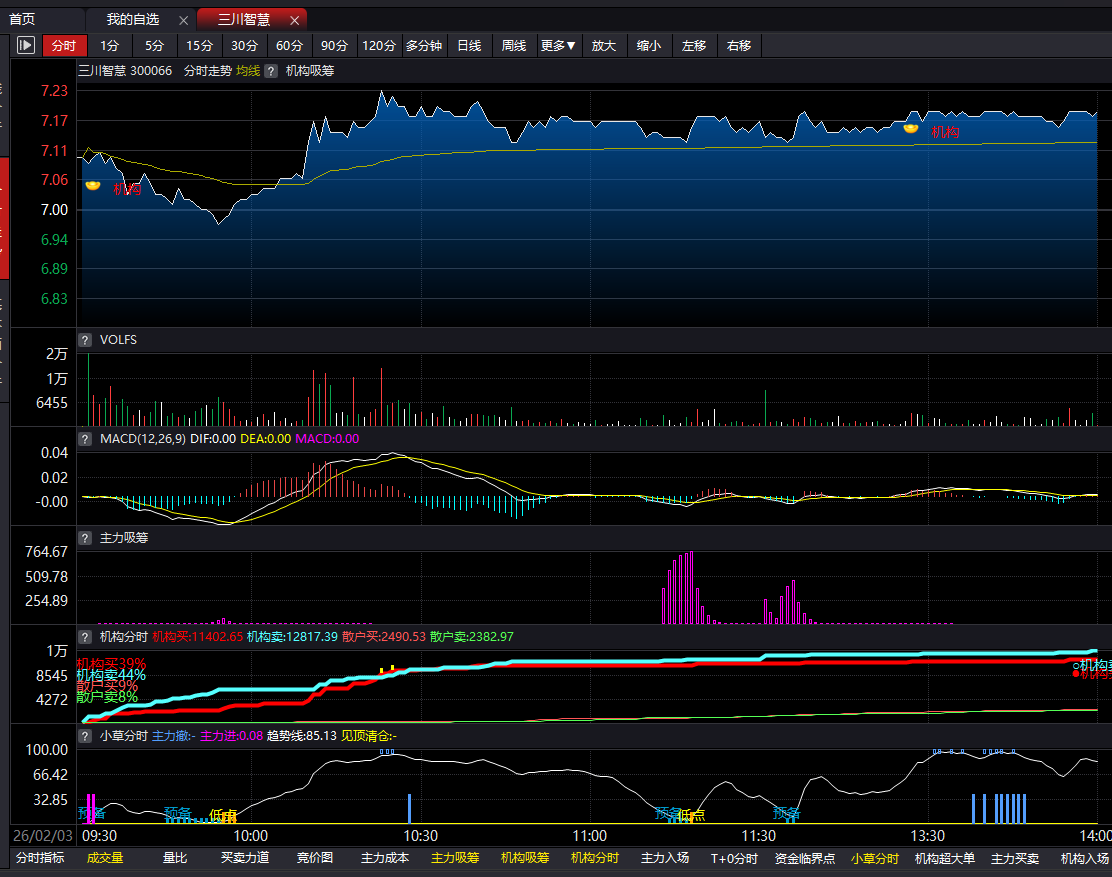Click the 机构分时 panel help icon

click(x=85, y=637)
